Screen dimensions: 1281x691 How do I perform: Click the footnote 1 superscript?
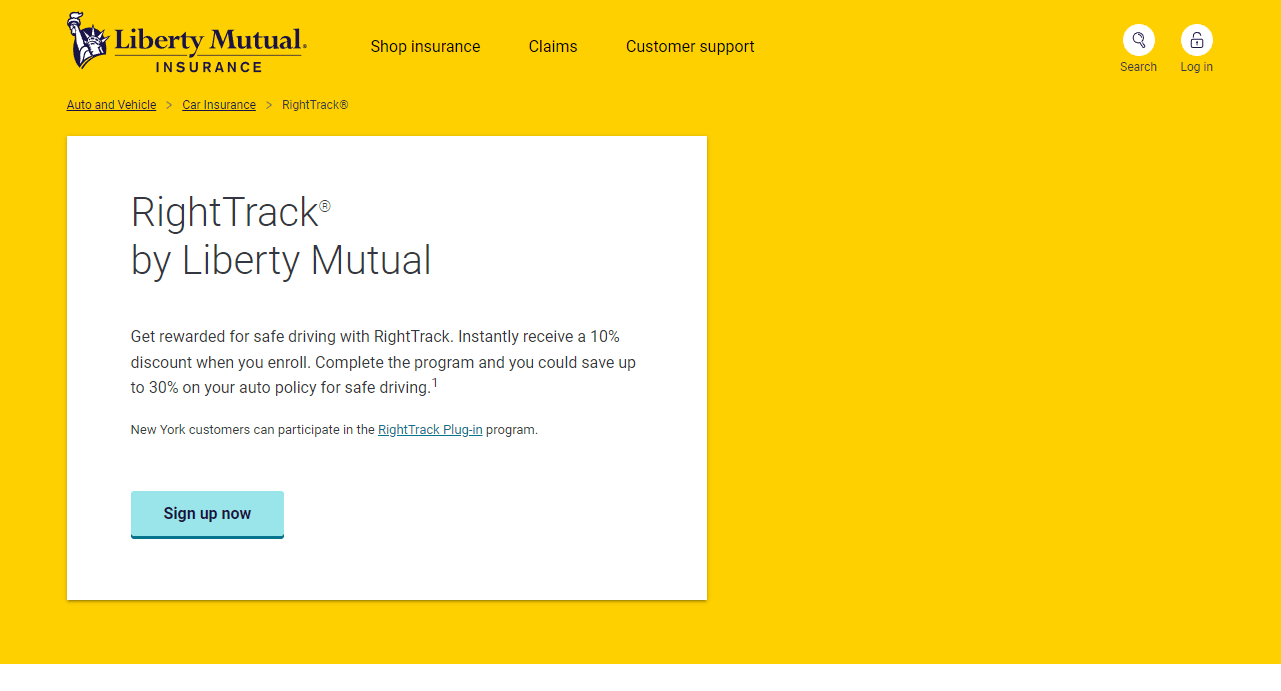click(435, 383)
